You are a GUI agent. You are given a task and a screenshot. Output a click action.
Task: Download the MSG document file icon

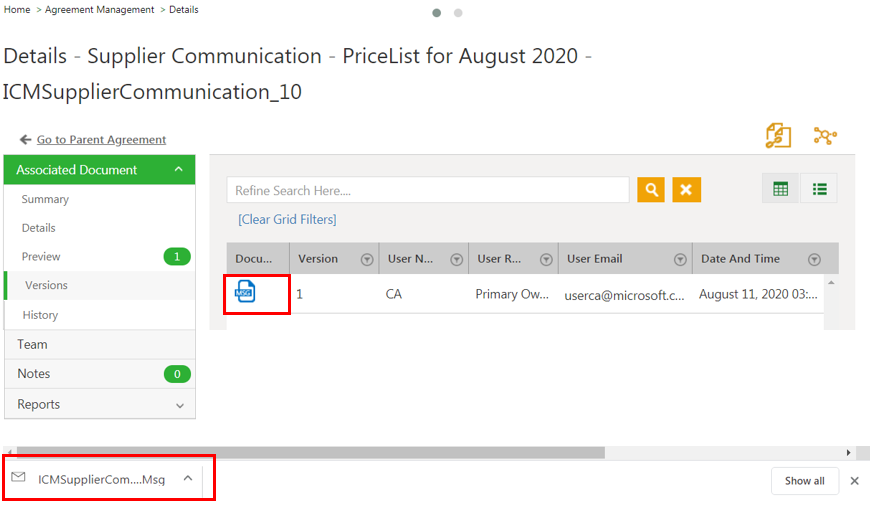245,292
